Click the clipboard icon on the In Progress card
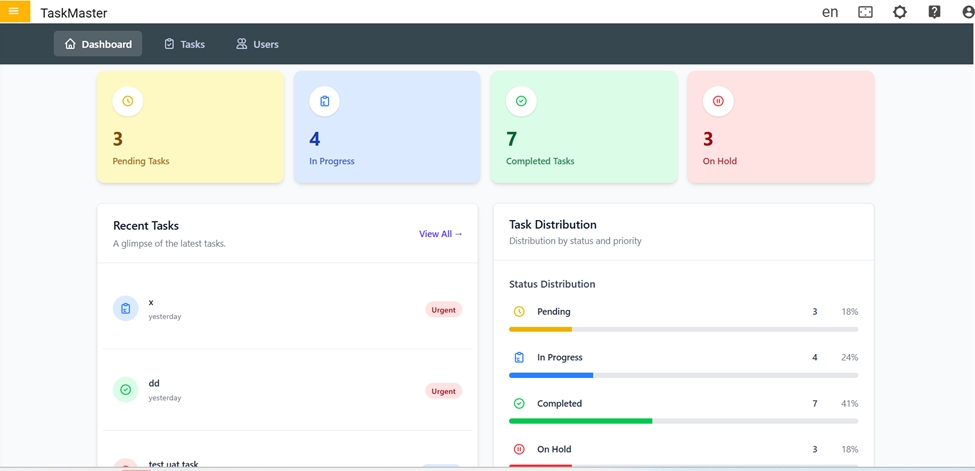Screen dimensions: 975x471 325,101
